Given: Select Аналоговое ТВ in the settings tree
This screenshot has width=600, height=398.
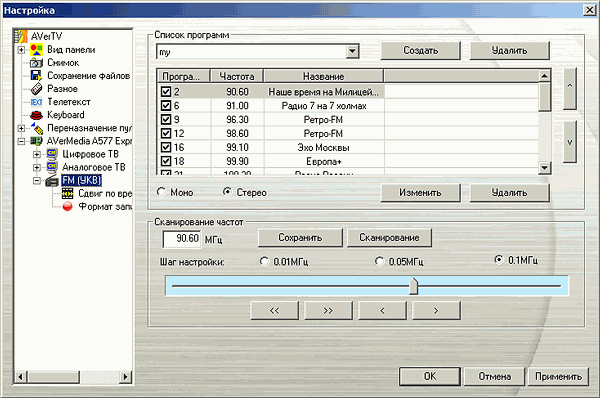Looking at the screenshot, I should (x=94, y=167).
